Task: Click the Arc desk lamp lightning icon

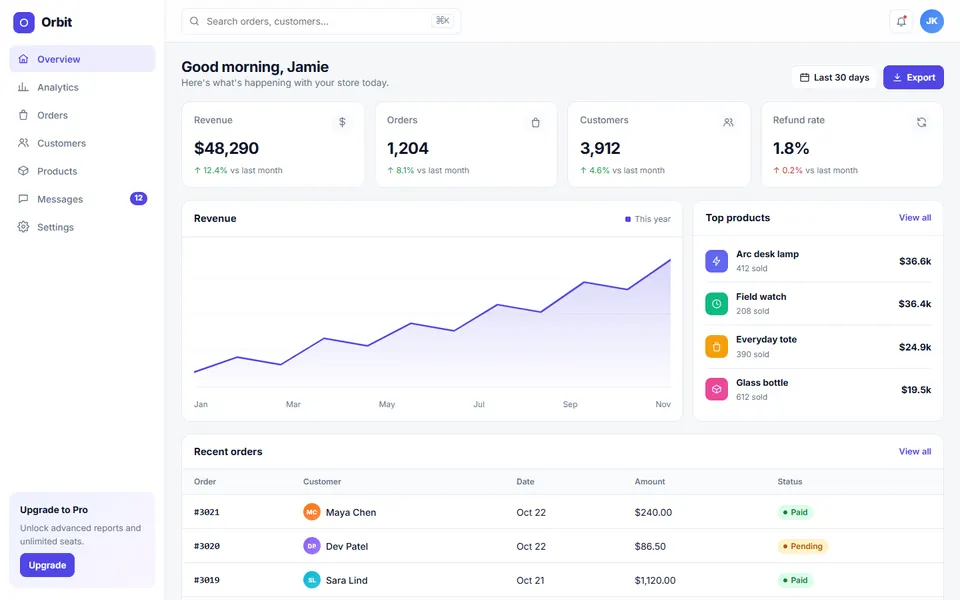Action: tap(716, 261)
